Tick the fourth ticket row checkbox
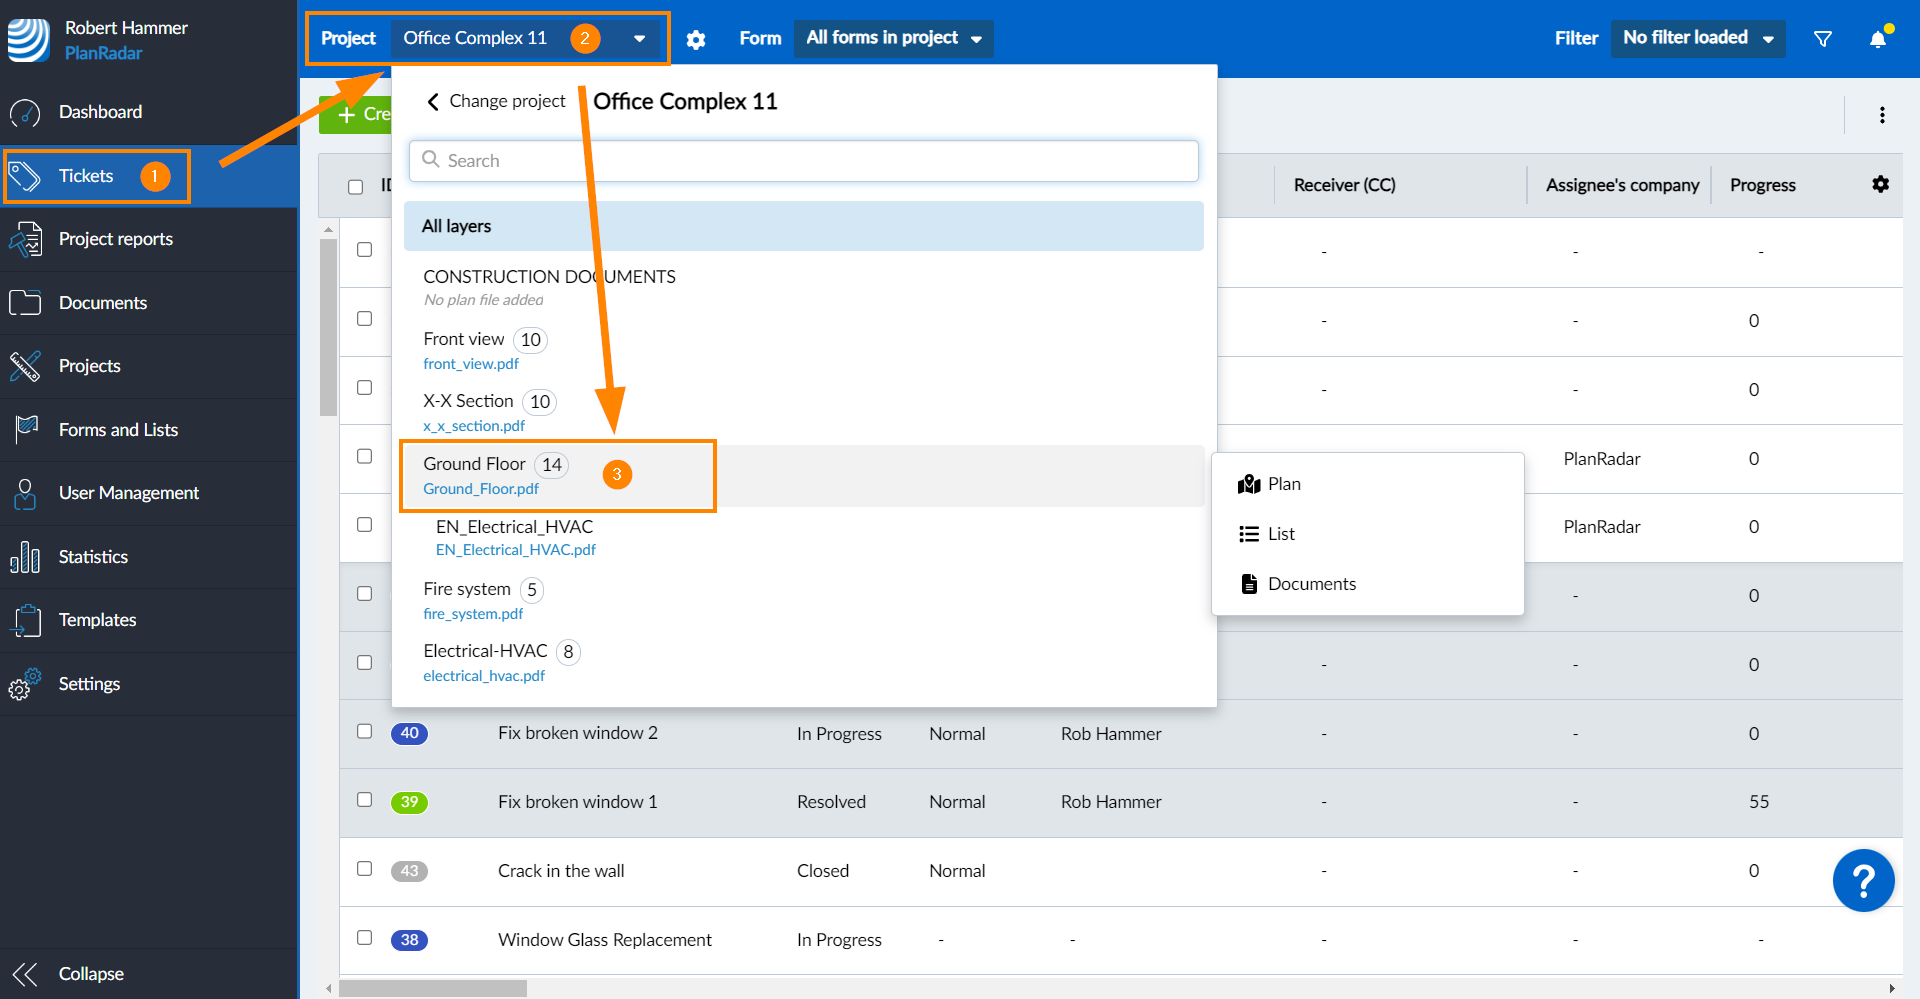The width and height of the screenshot is (1920, 999). [364, 456]
